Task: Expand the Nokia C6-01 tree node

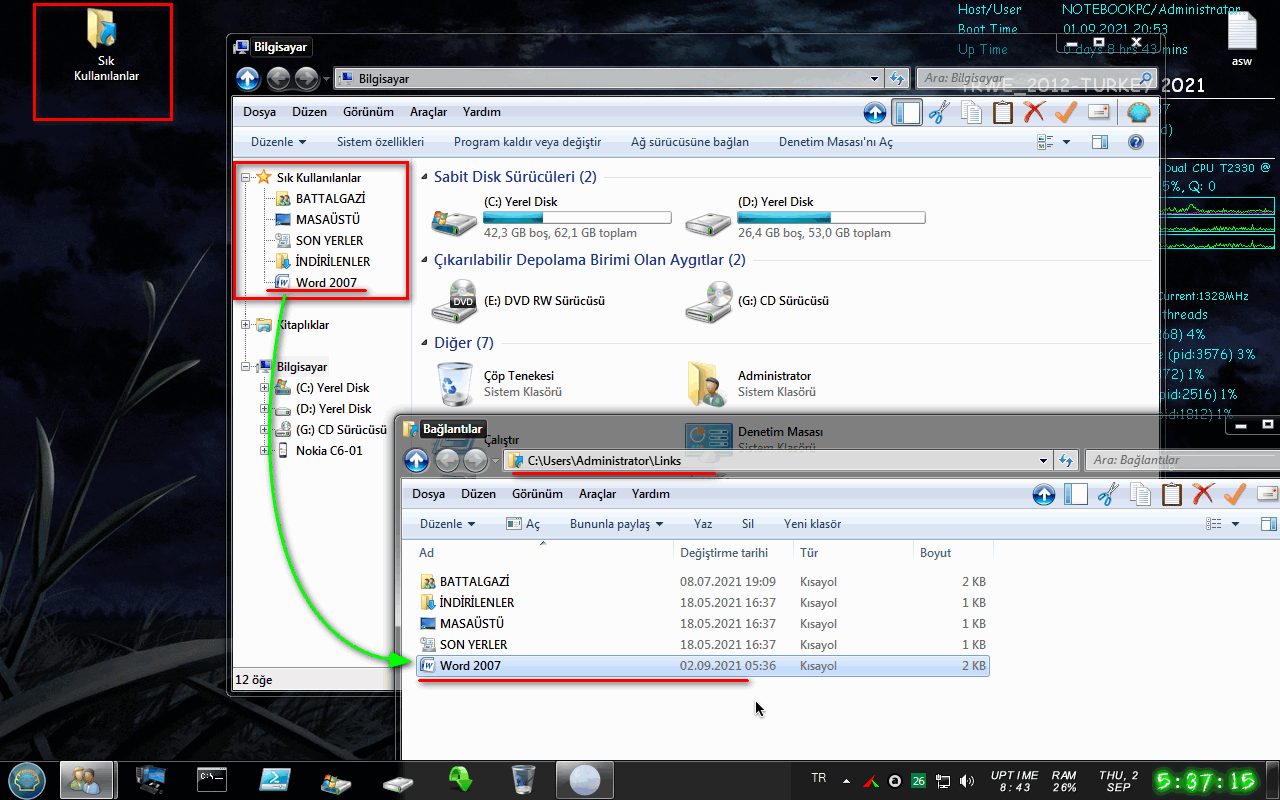Action: pyautogui.click(x=264, y=451)
